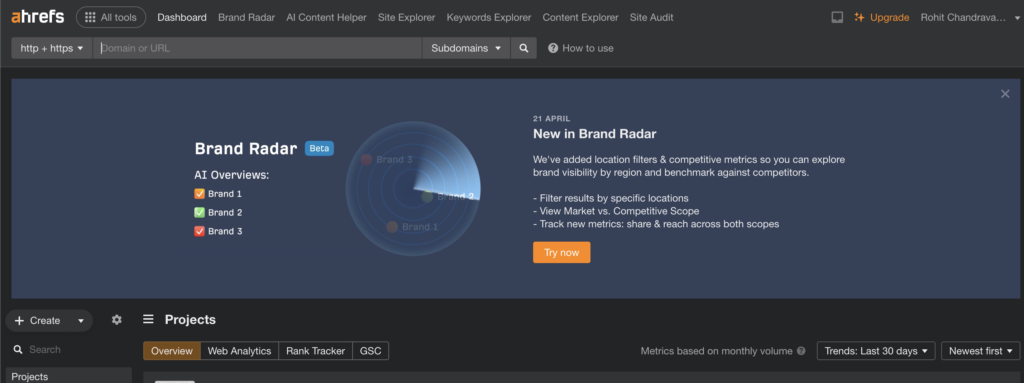The height and width of the screenshot is (383, 1024).
Task: Click the monitor icon beside Upgrade
Action: pos(837,18)
